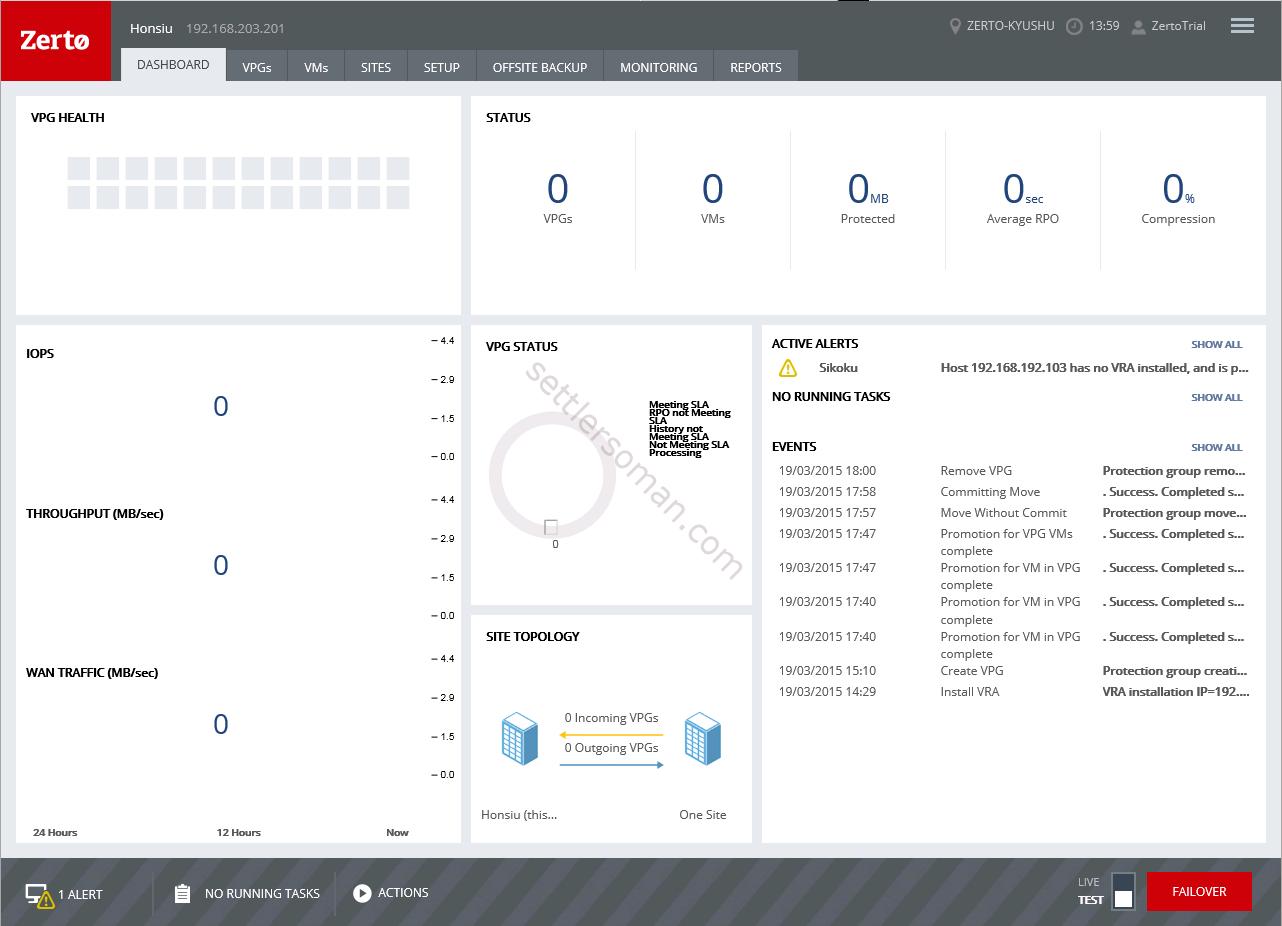Image resolution: width=1282 pixels, height=926 pixels.
Task: Click the Zerto logo
Action: click(x=55, y=41)
